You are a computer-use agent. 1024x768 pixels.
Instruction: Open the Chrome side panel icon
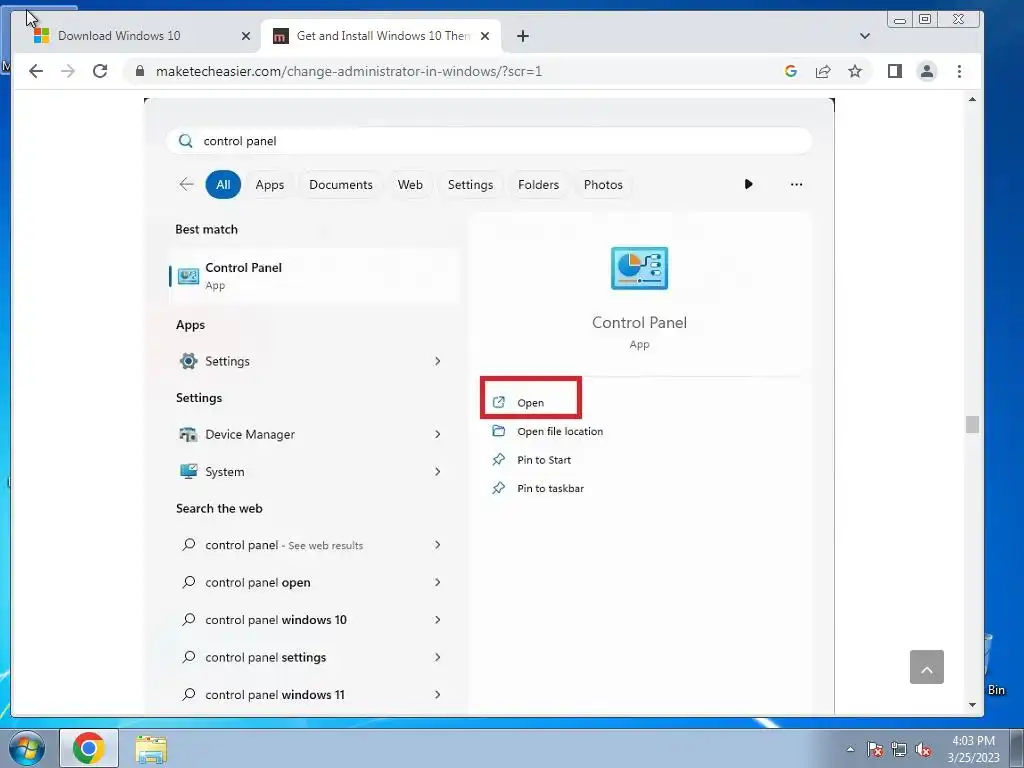[895, 71]
